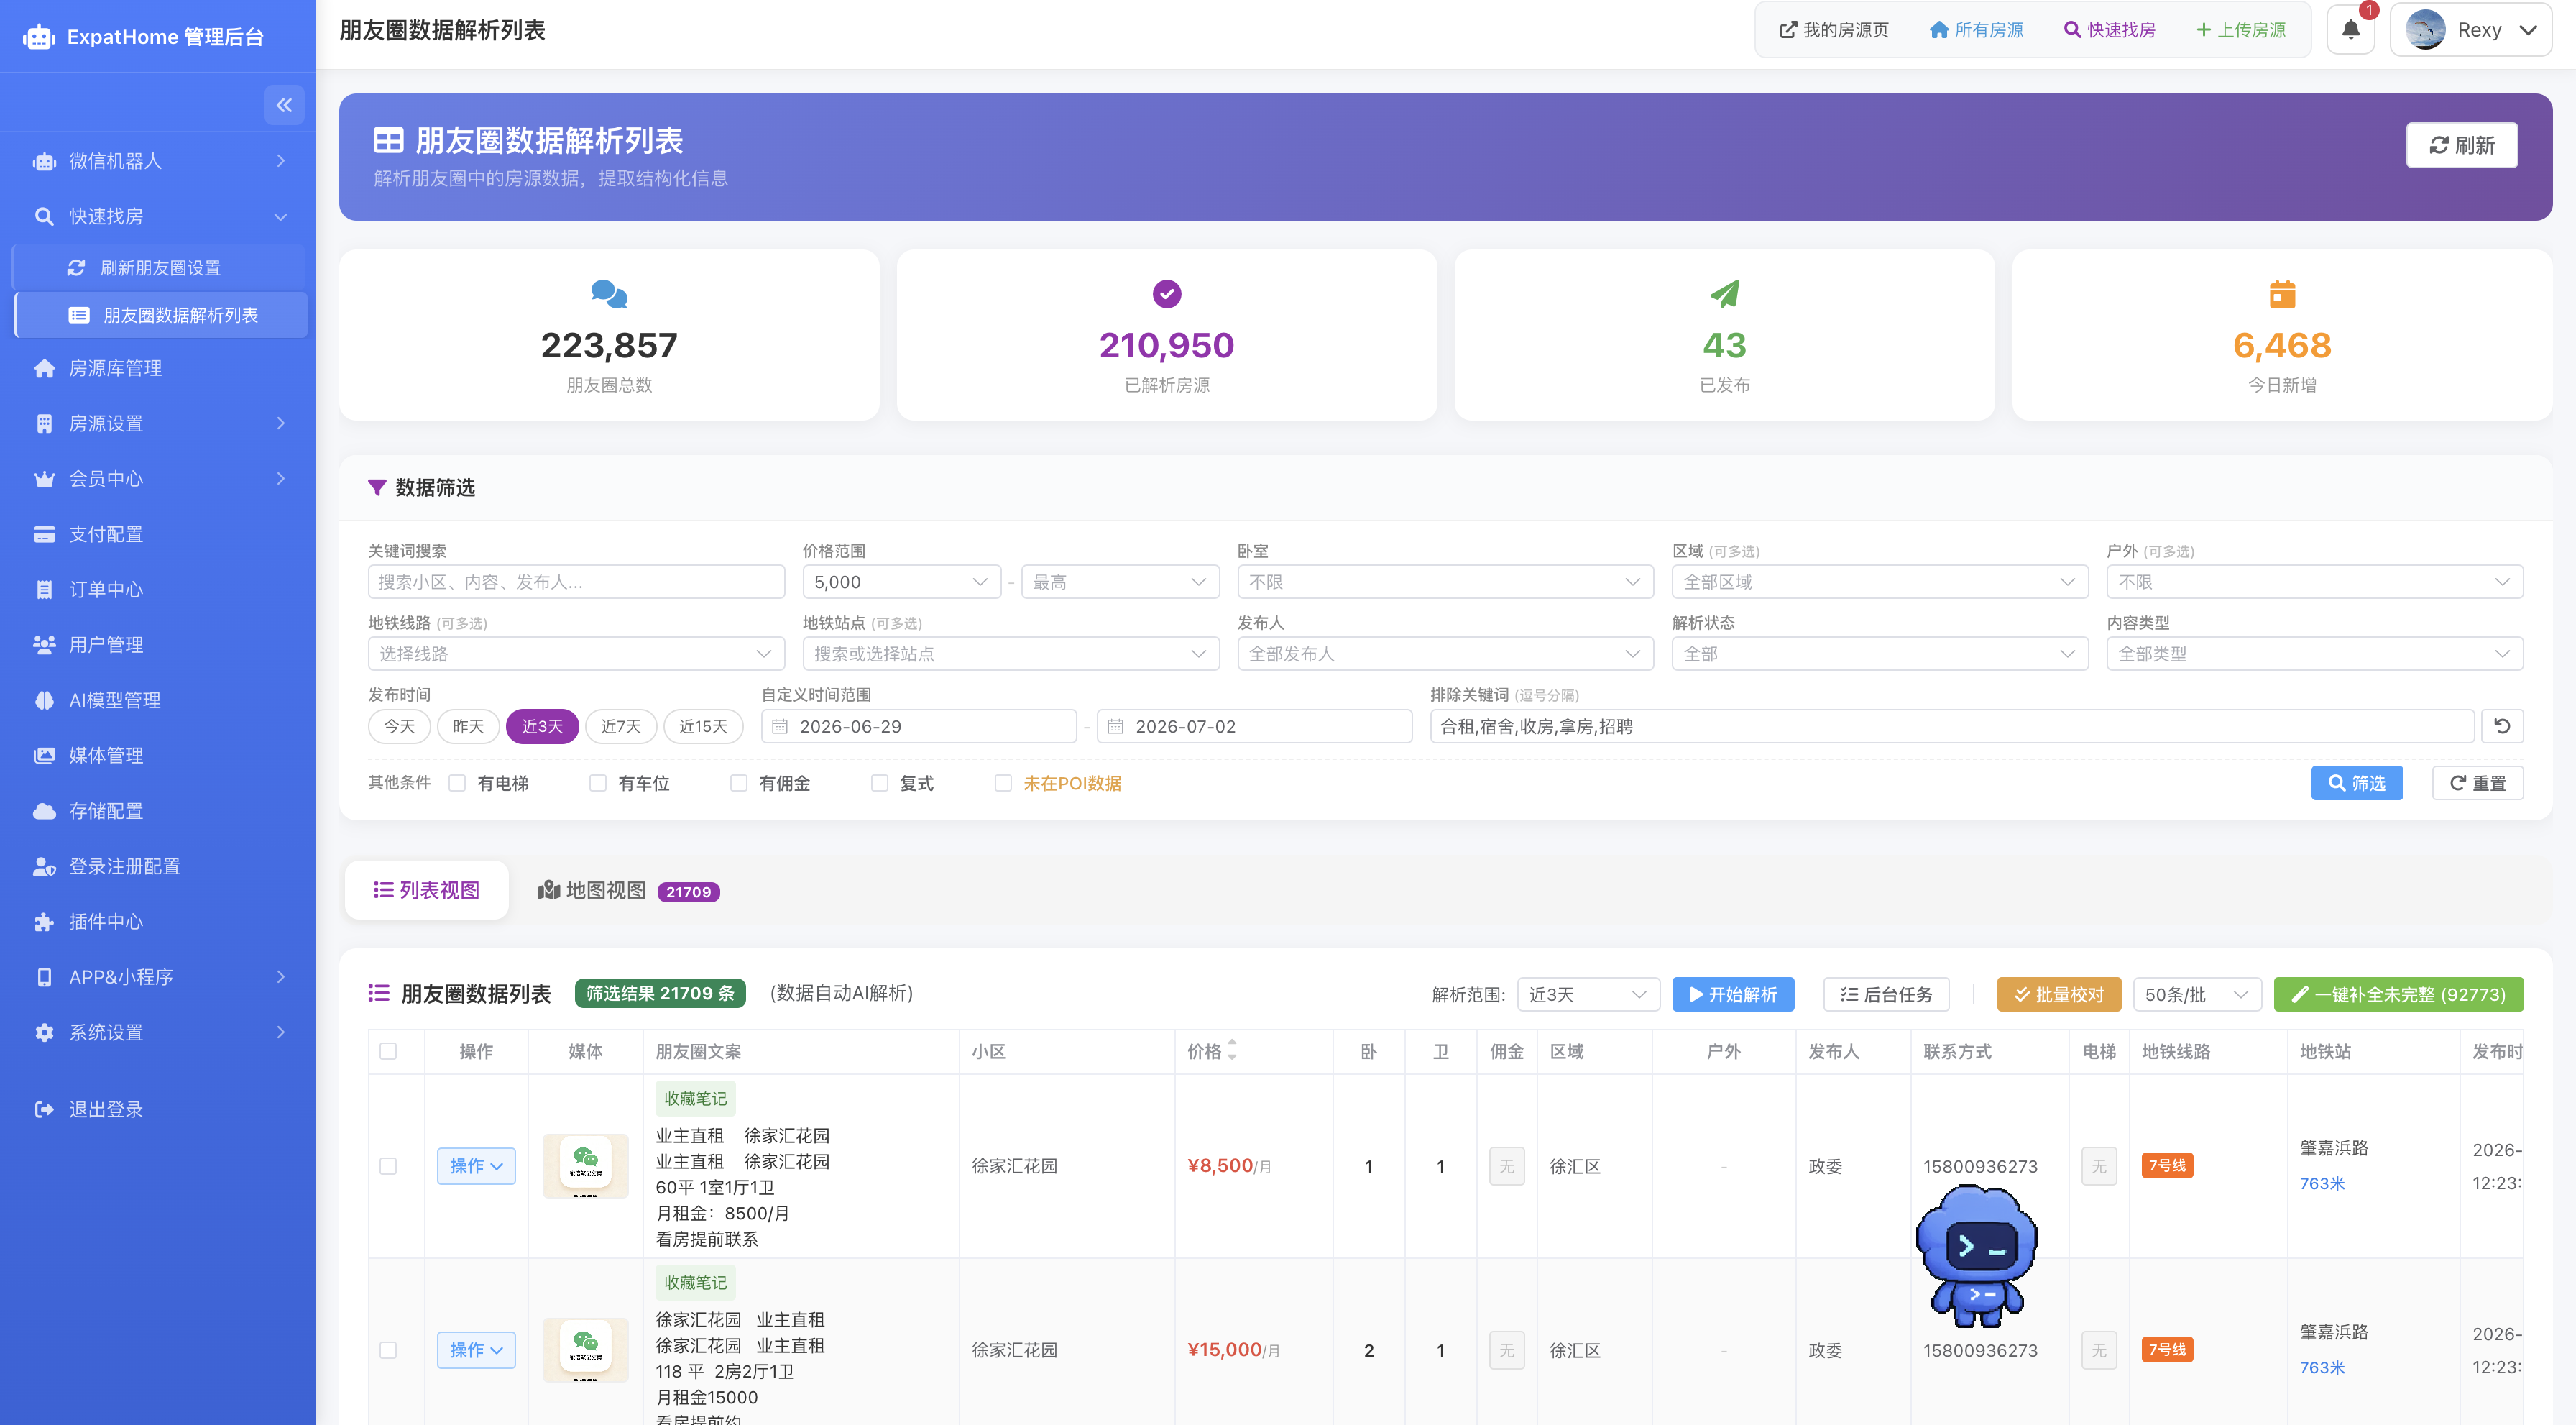Image resolution: width=2576 pixels, height=1425 pixels.
Task: Enable the 有电梯 checkbox
Action: click(x=457, y=783)
